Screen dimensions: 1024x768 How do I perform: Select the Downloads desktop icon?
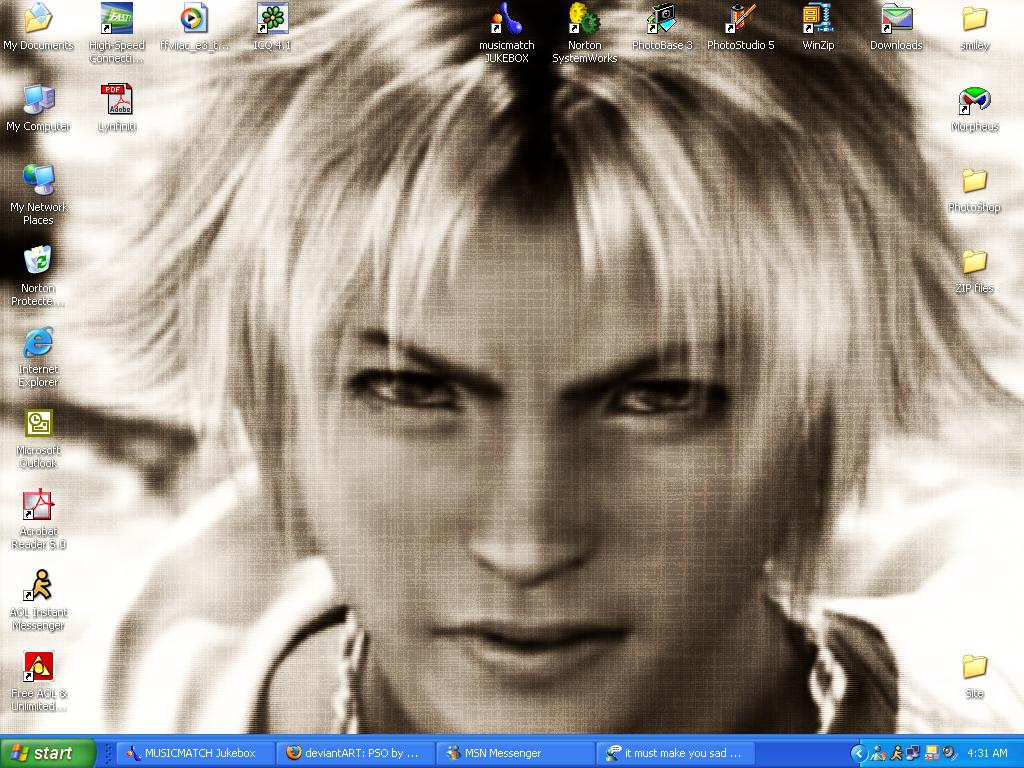pos(896,18)
